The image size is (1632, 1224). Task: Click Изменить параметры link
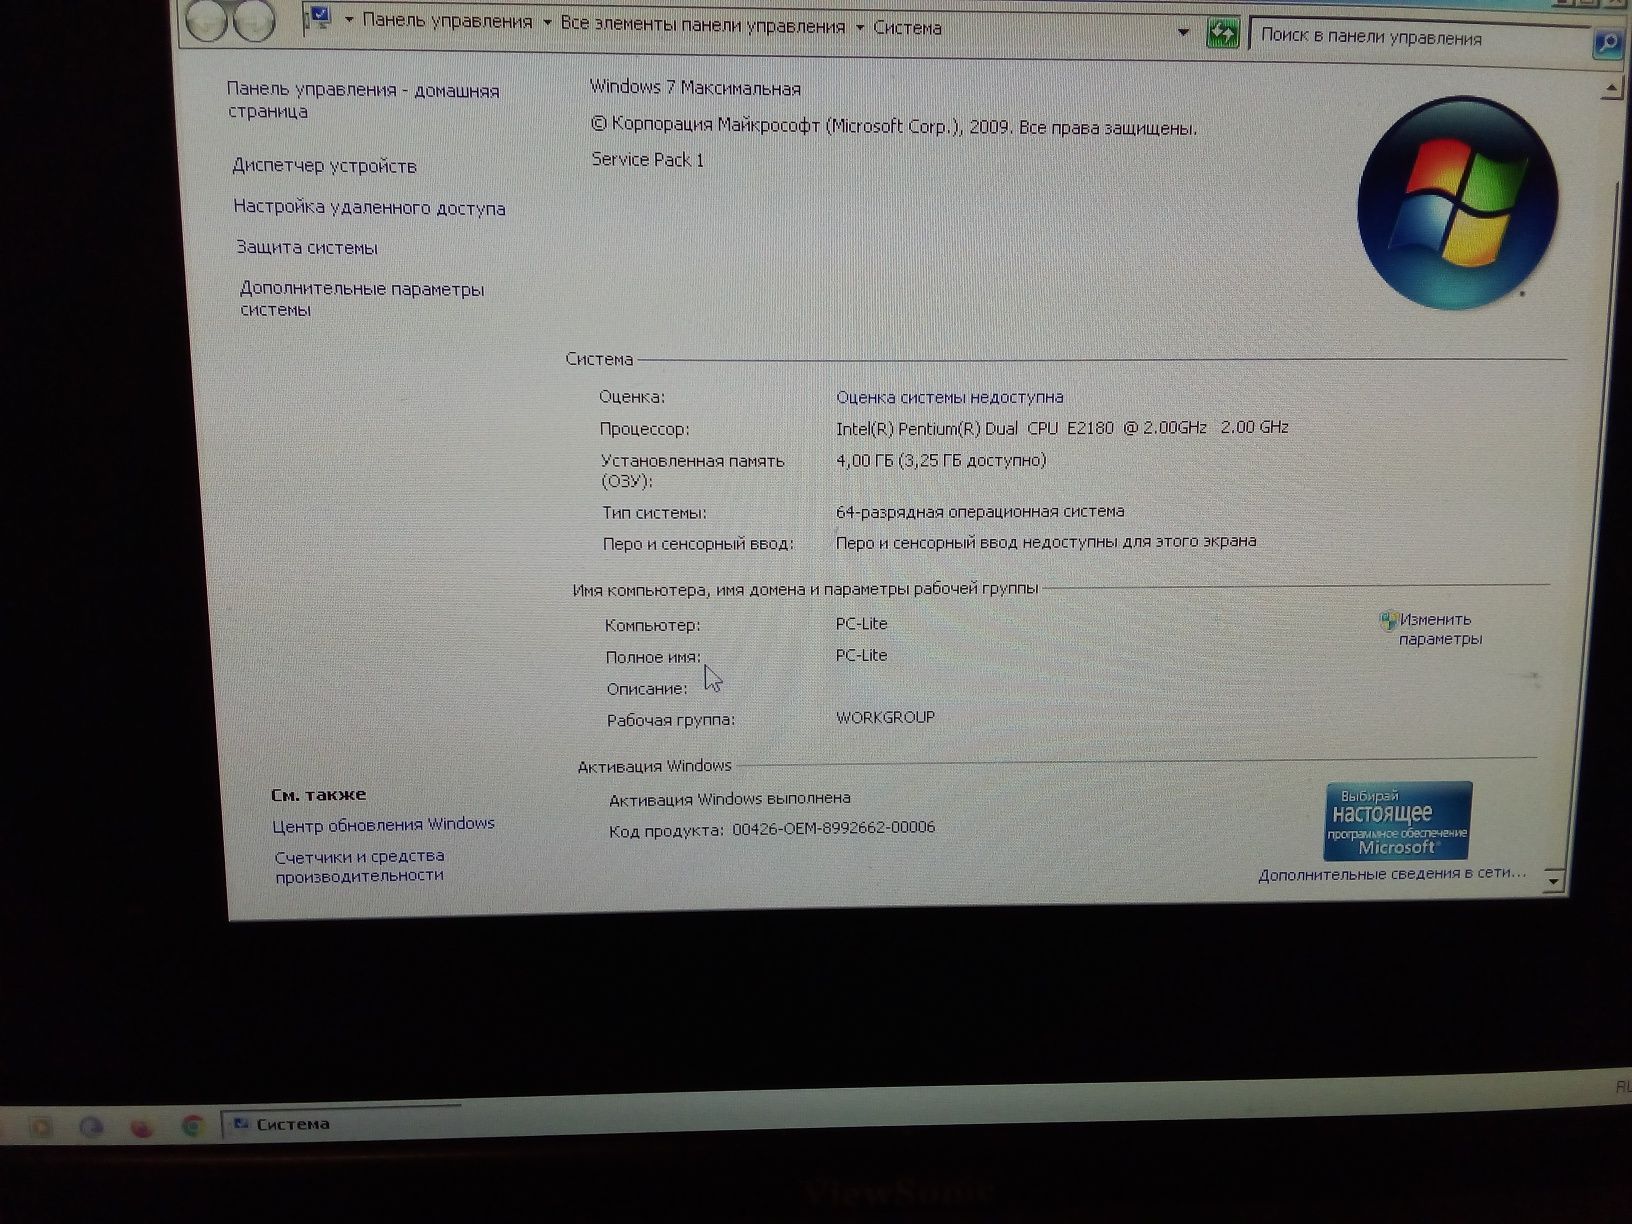coord(1440,629)
